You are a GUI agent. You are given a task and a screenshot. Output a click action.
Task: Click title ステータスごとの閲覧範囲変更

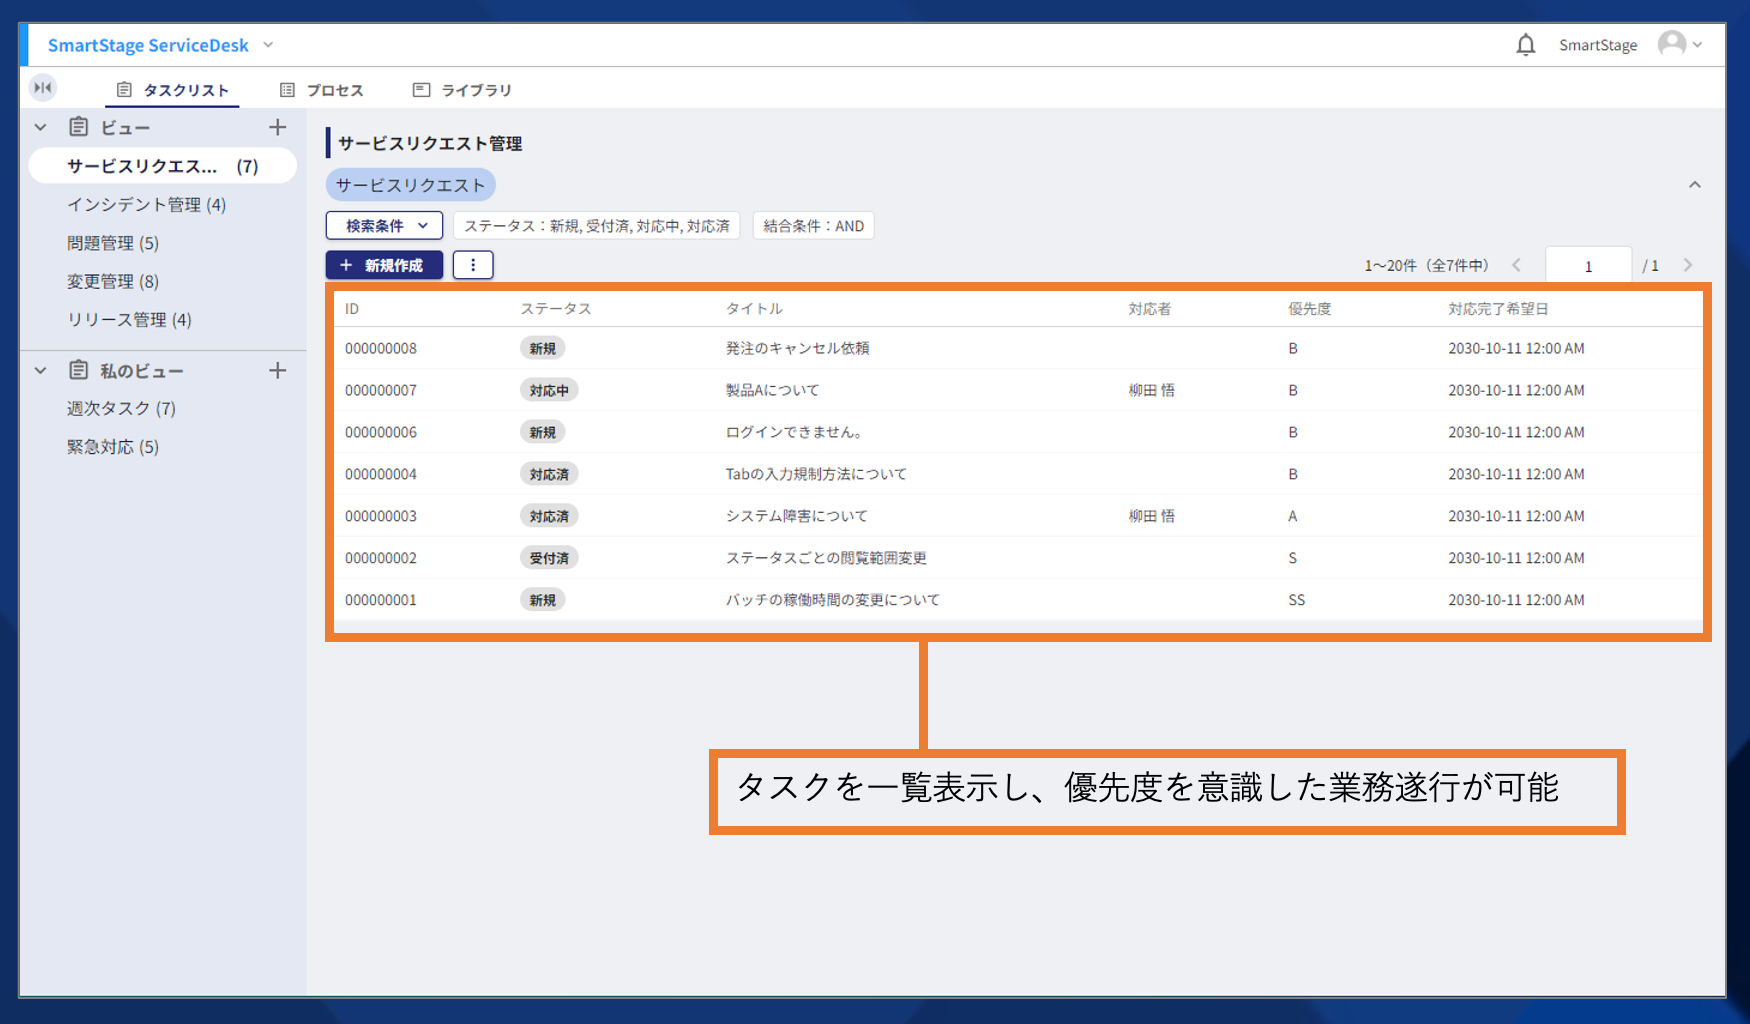point(826,558)
